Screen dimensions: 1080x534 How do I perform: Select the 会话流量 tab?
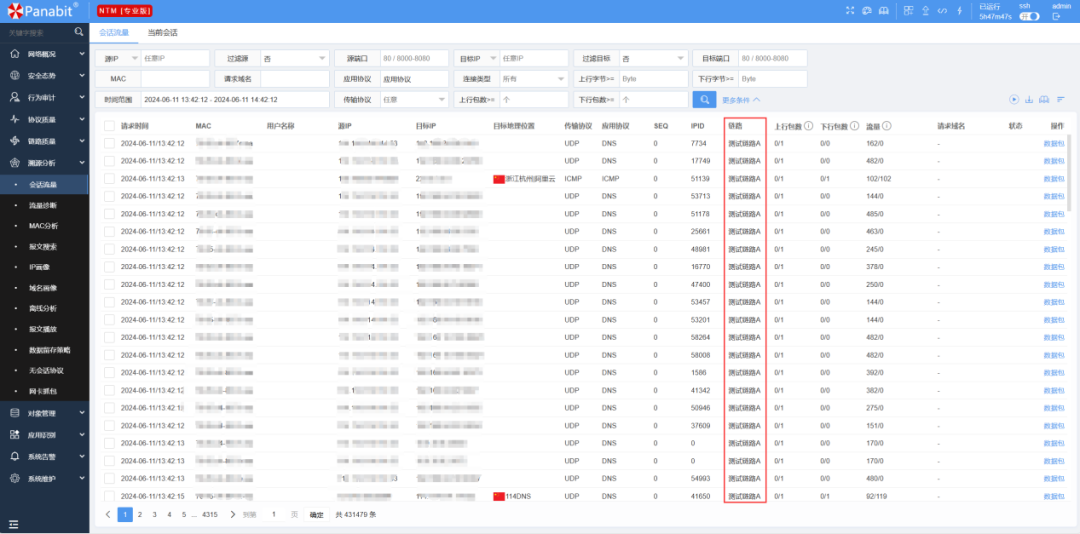coord(114,32)
